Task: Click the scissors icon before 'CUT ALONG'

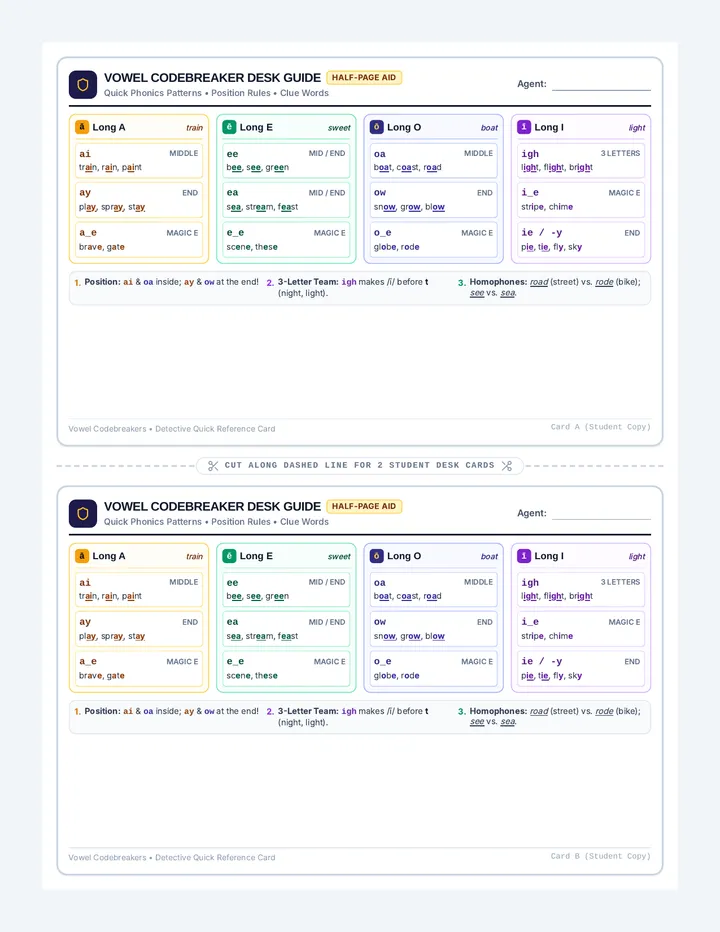Action: (x=213, y=465)
